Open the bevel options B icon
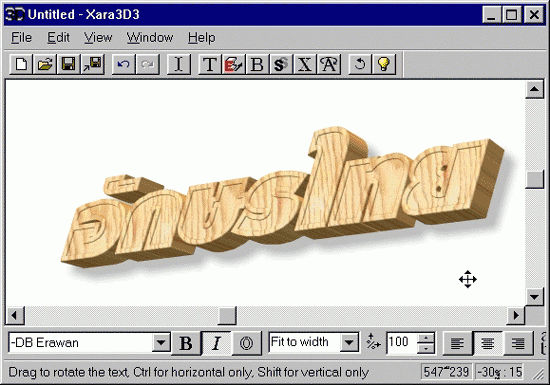The height and width of the screenshot is (385, 550). click(257, 64)
